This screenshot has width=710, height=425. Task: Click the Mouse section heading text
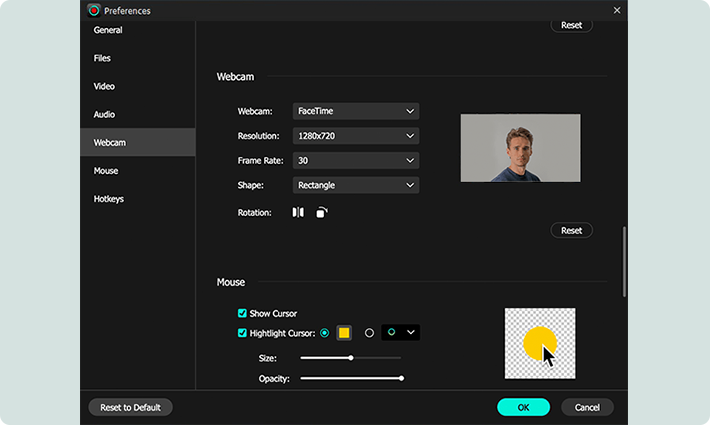pyautogui.click(x=230, y=282)
